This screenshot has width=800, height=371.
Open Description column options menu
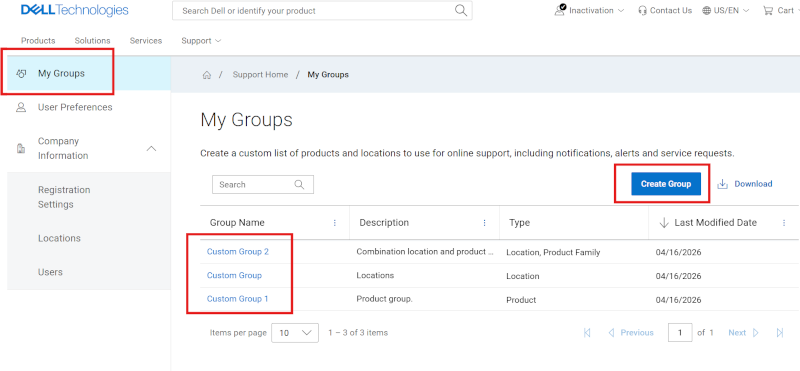(485, 223)
